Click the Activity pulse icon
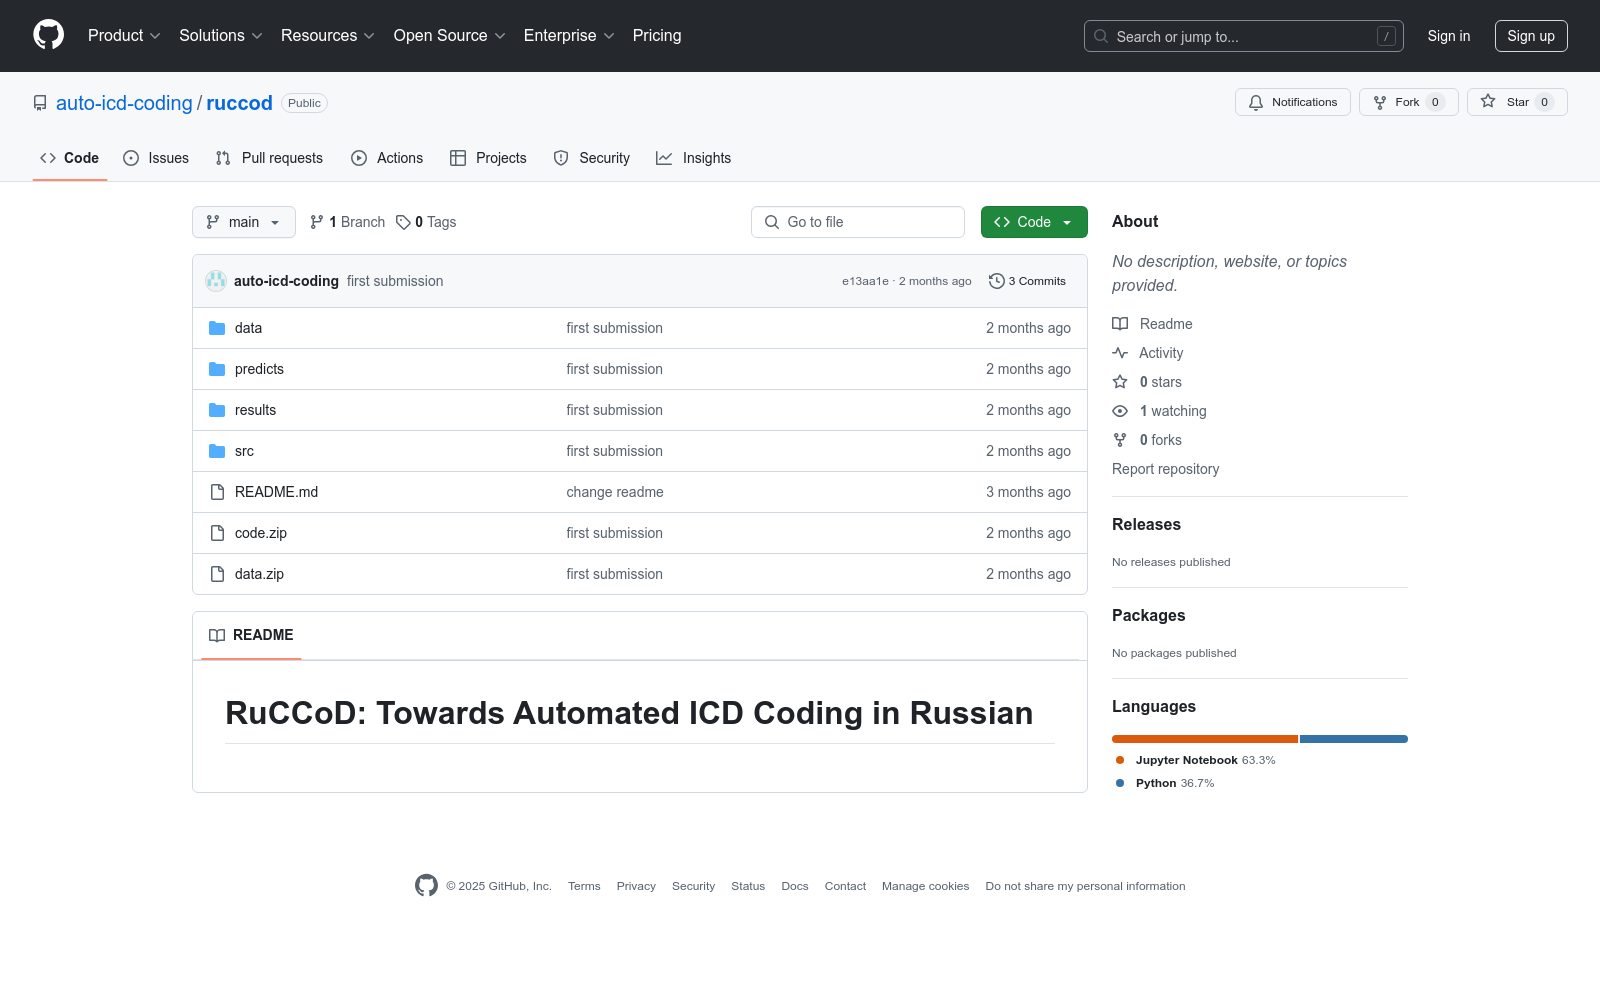The width and height of the screenshot is (1600, 1000). pyautogui.click(x=1120, y=353)
